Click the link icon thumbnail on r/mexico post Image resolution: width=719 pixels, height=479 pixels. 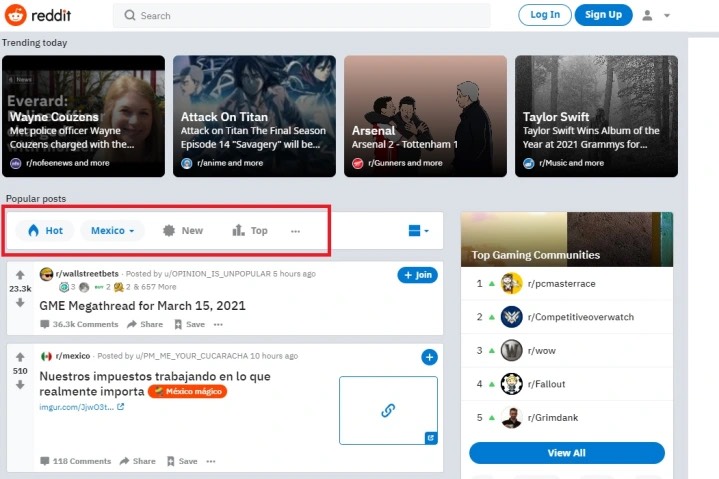pyautogui.click(x=388, y=410)
